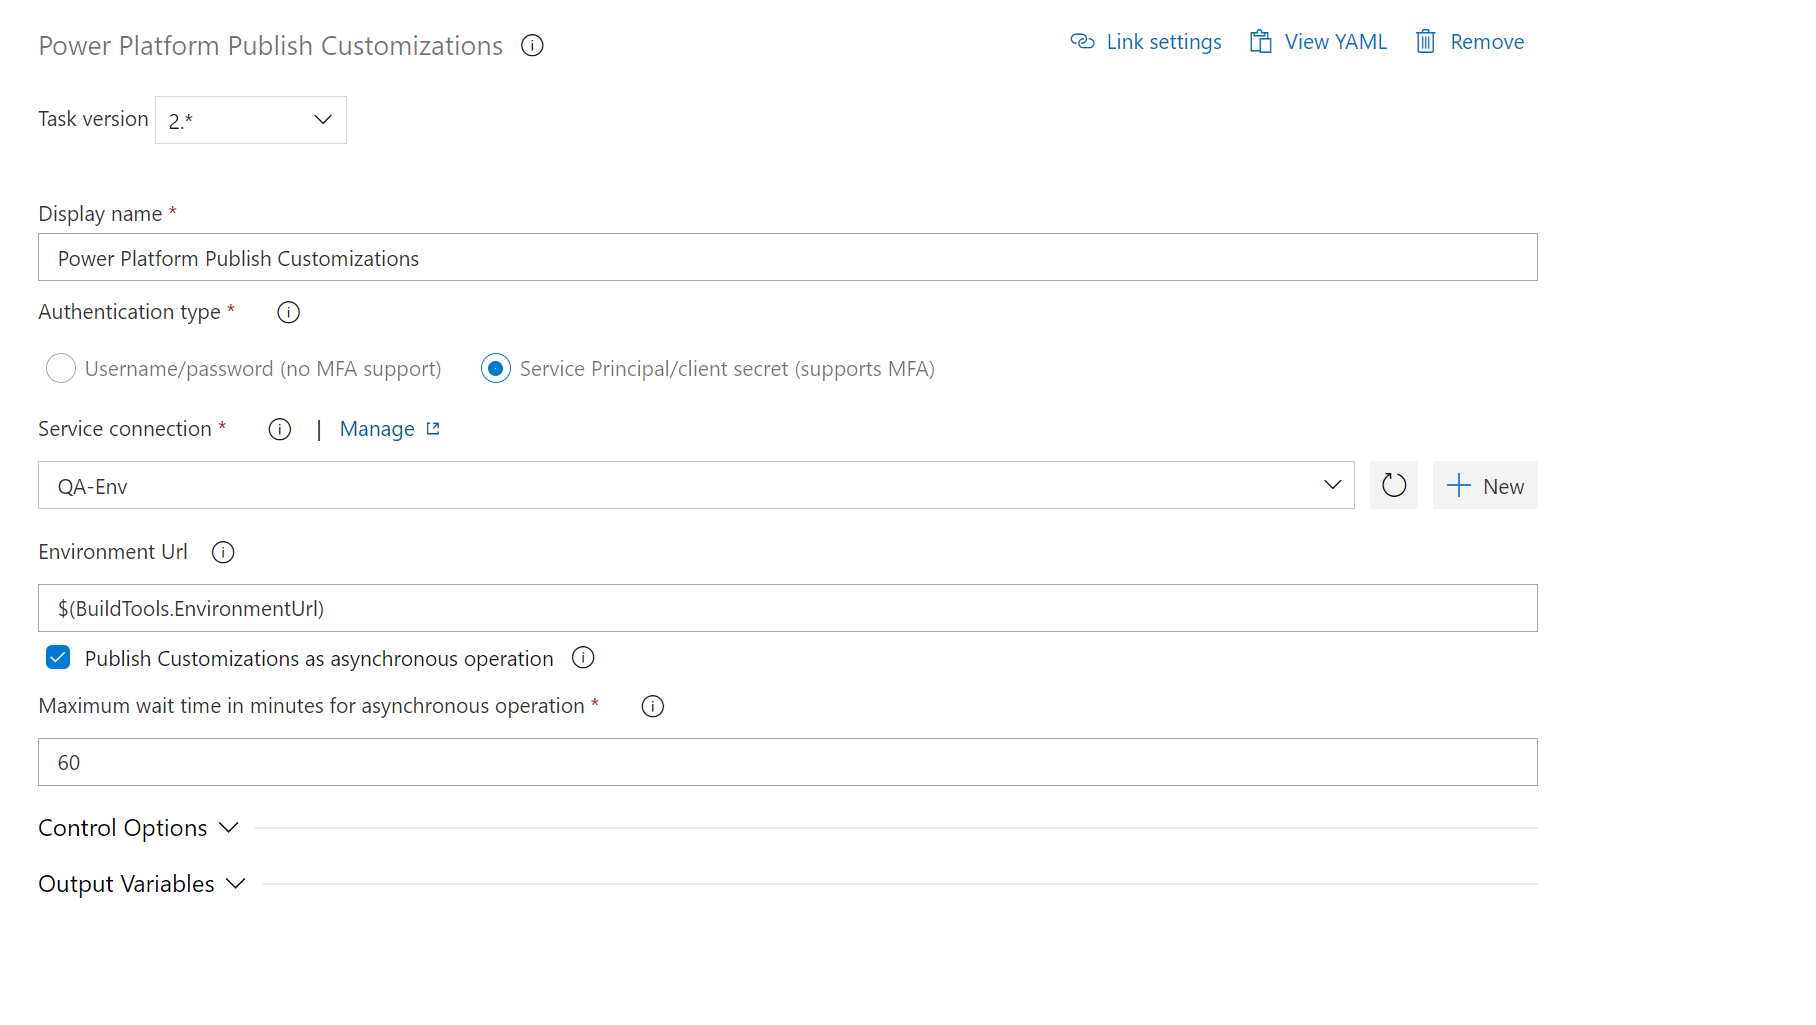1816x1025 pixels.
Task: Click the Maximum wait time info icon
Action: 652,706
